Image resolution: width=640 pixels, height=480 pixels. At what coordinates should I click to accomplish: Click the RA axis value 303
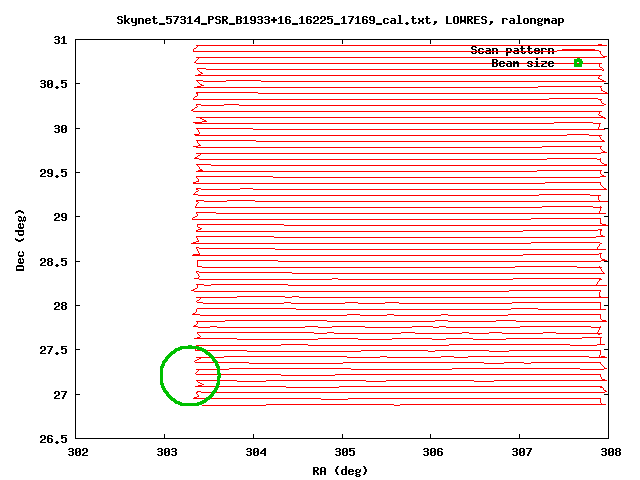coord(167,452)
